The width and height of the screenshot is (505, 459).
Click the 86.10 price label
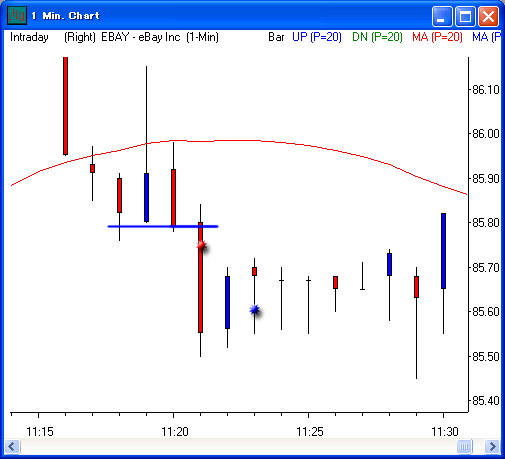[486, 90]
